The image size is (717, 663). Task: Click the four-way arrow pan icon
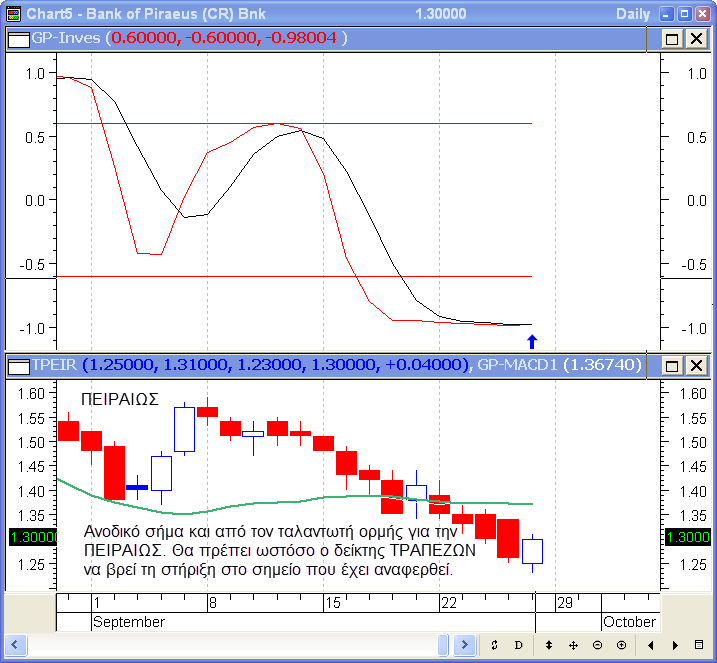tap(573, 645)
